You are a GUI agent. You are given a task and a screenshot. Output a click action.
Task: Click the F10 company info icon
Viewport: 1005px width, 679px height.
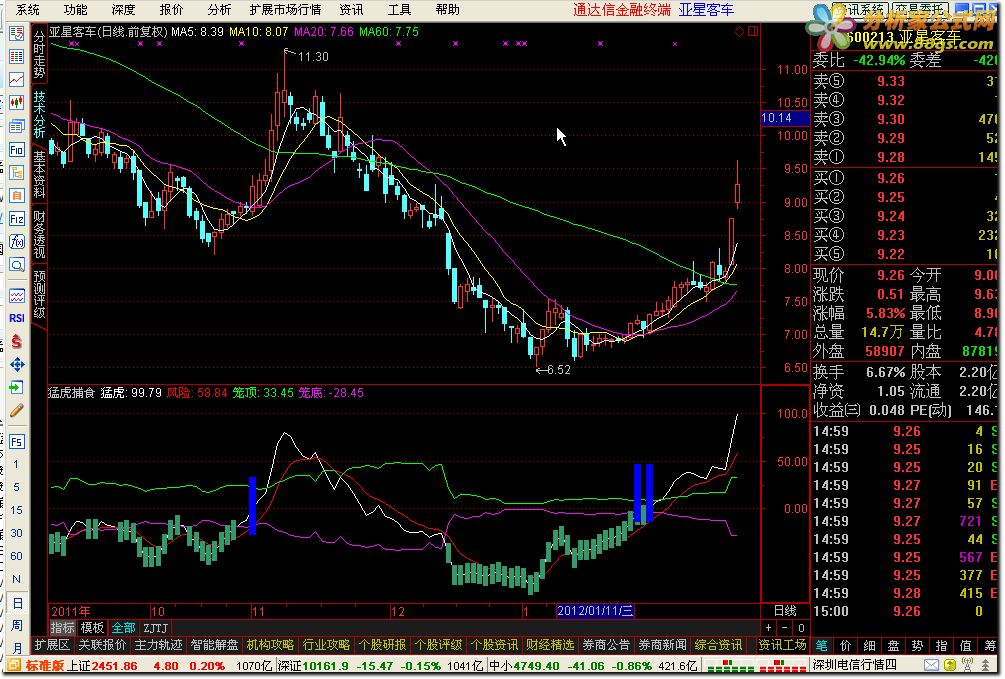point(17,149)
